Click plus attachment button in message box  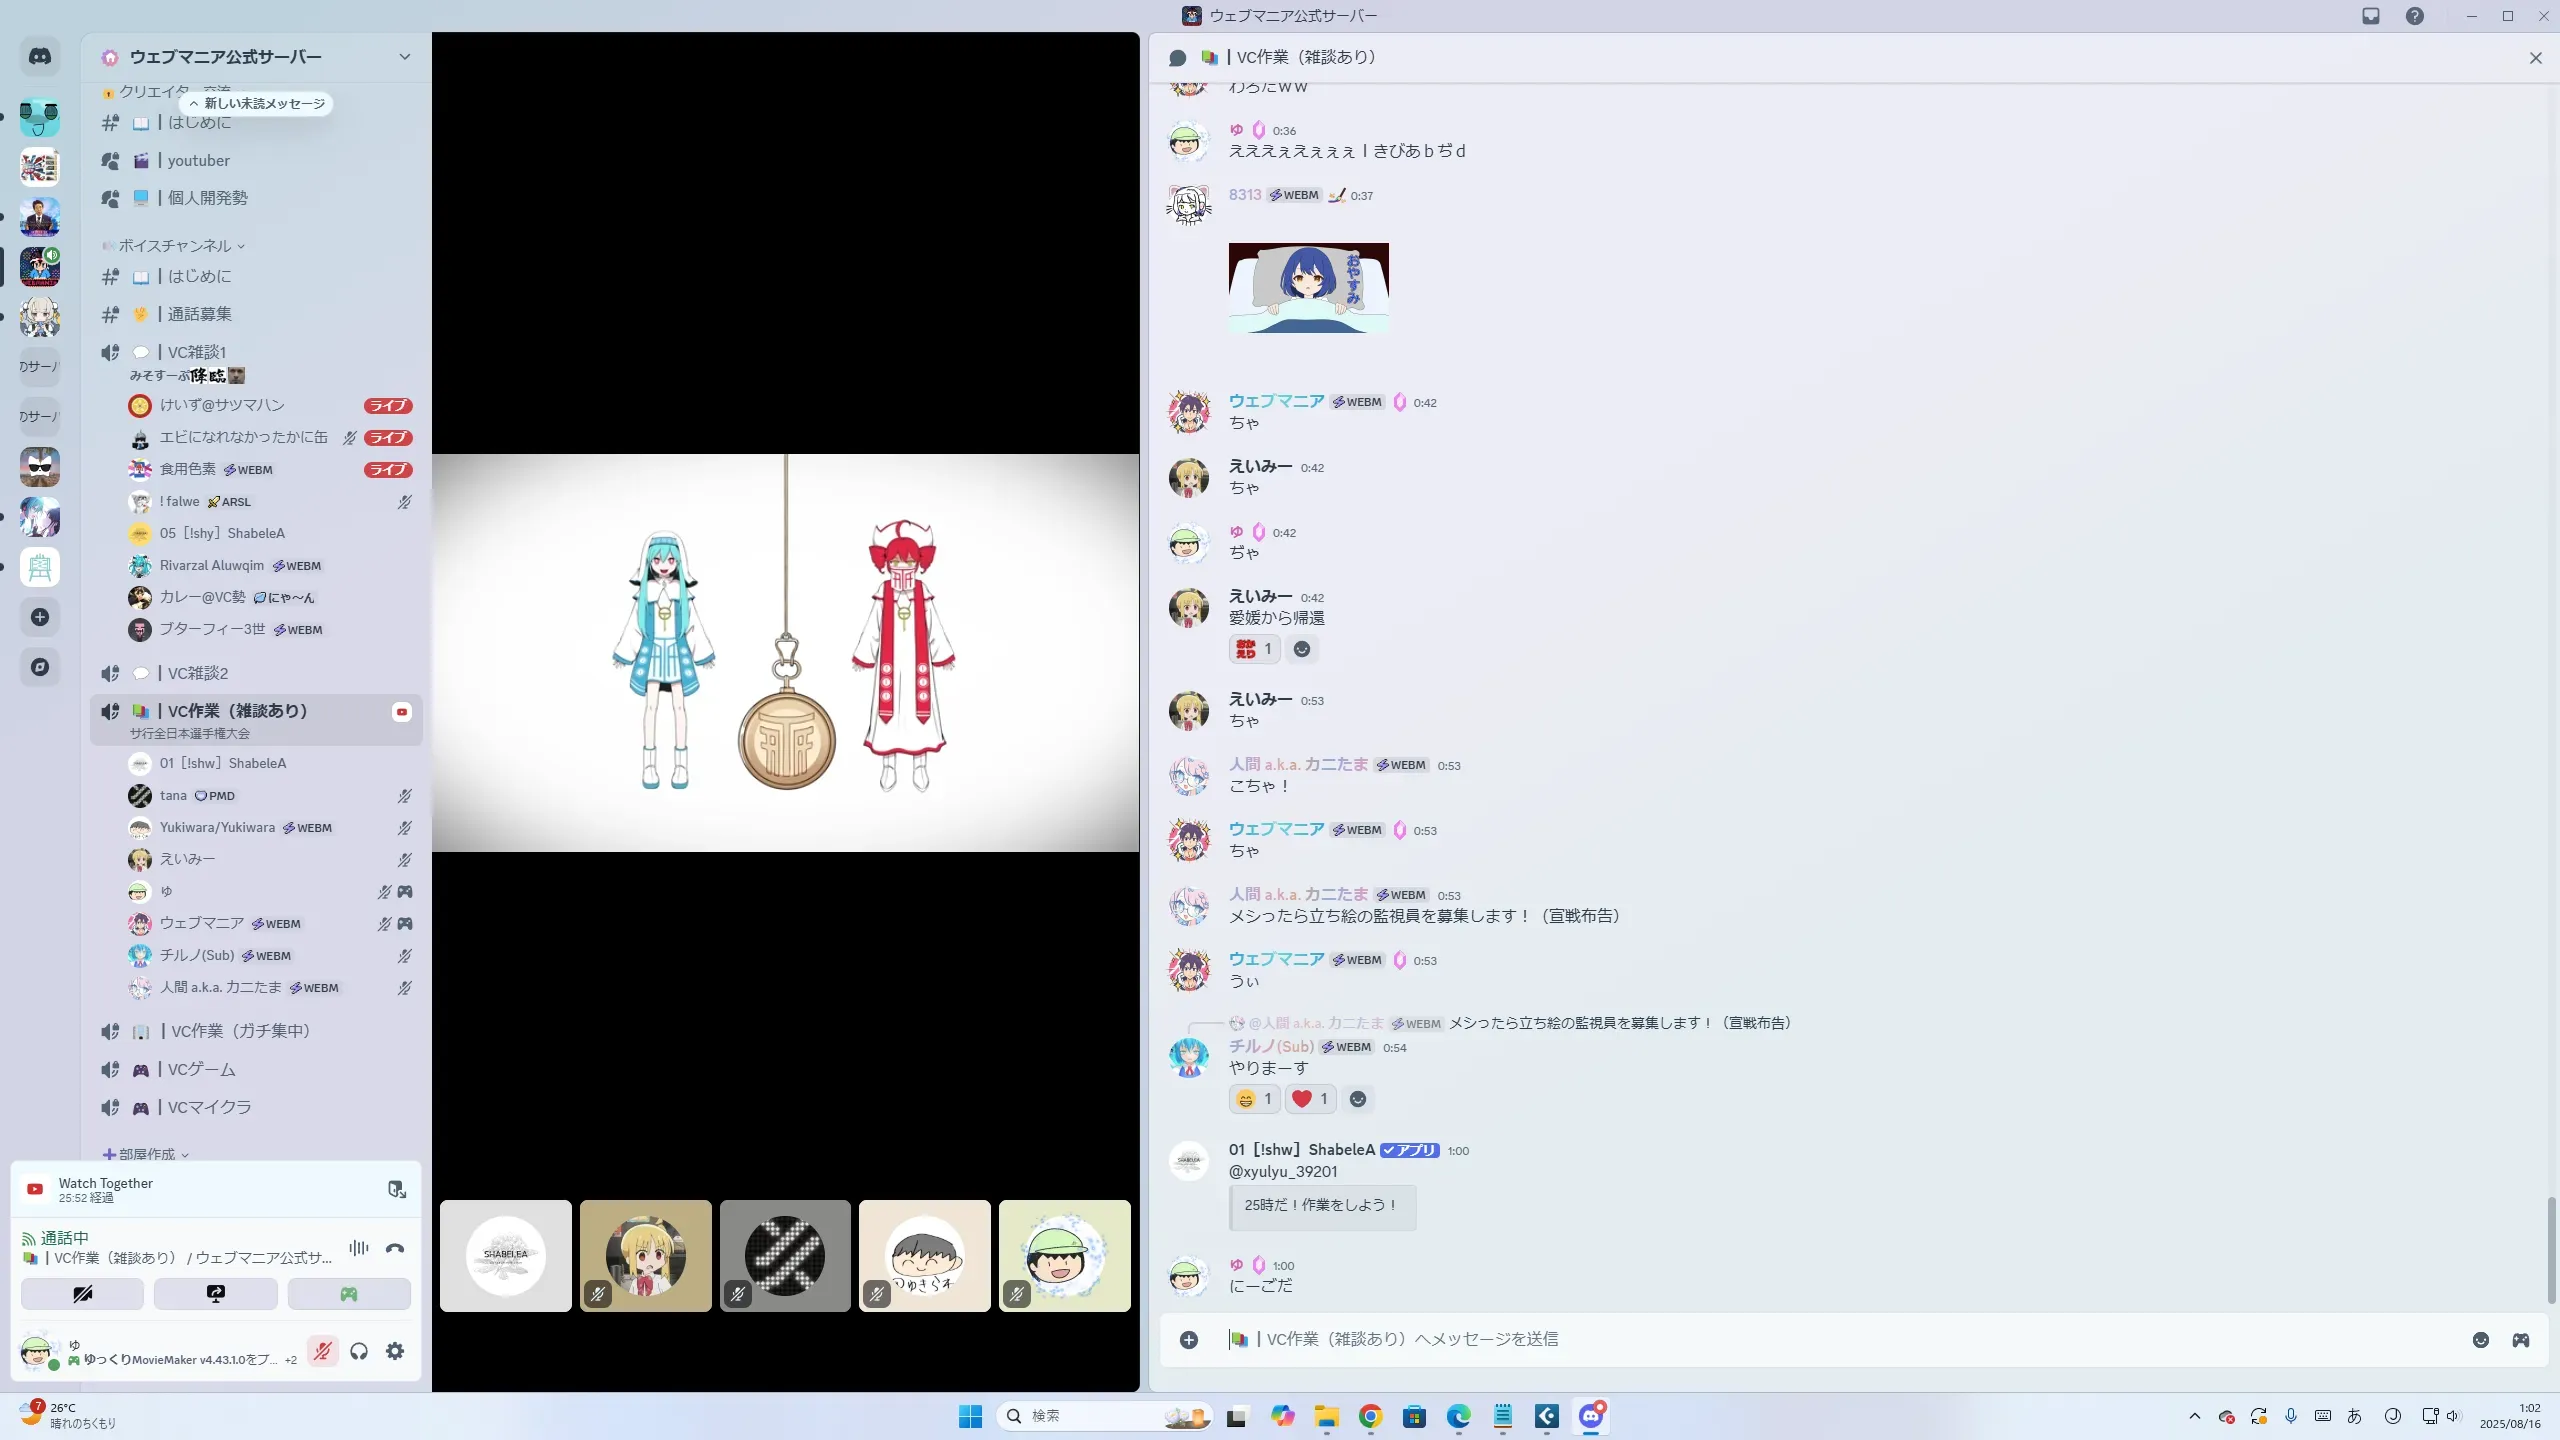(x=1188, y=1340)
